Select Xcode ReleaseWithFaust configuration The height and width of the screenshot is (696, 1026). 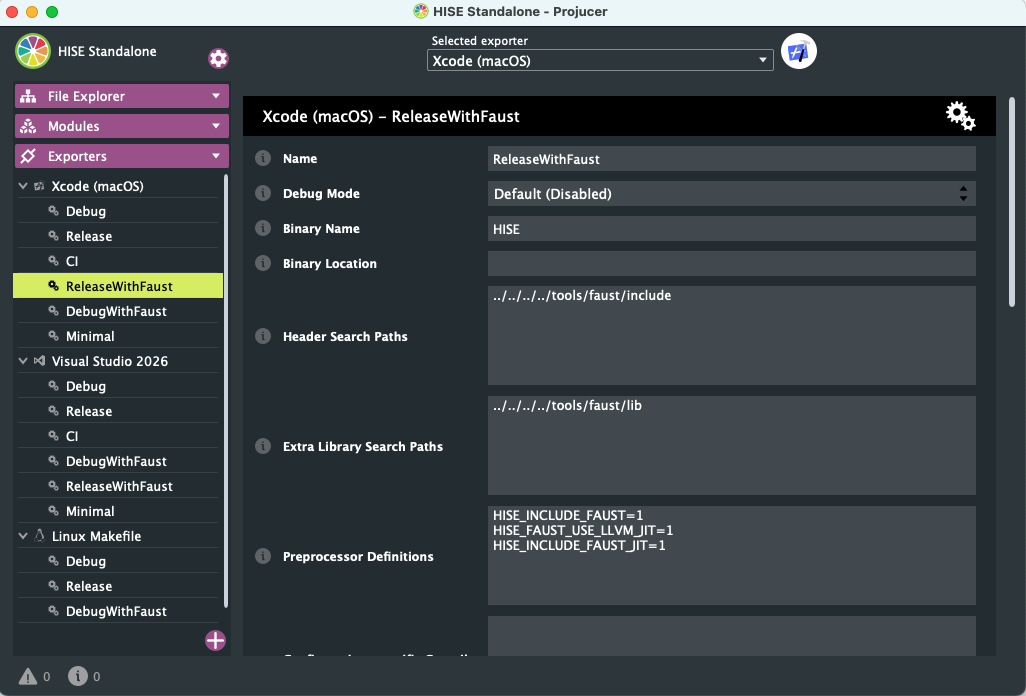point(118,286)
